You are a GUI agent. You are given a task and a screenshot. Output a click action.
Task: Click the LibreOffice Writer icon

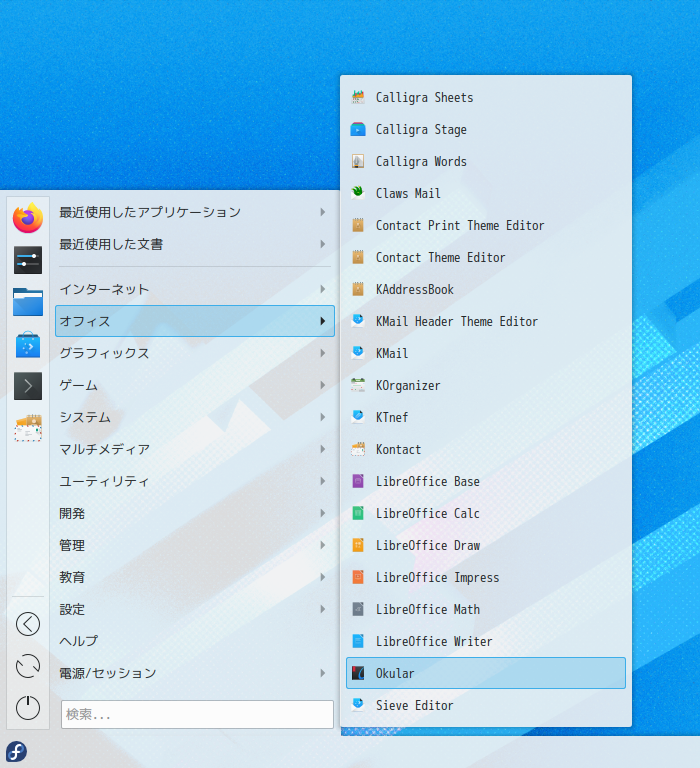tap(358, 641)
